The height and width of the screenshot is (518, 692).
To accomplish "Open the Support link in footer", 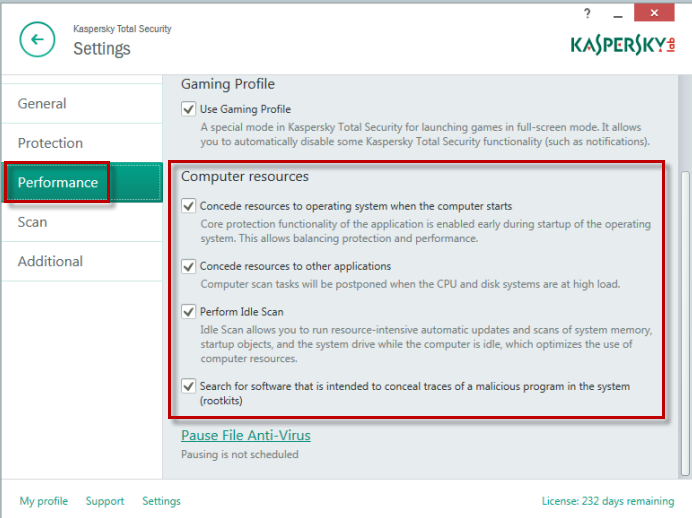I will coord(105,501).
